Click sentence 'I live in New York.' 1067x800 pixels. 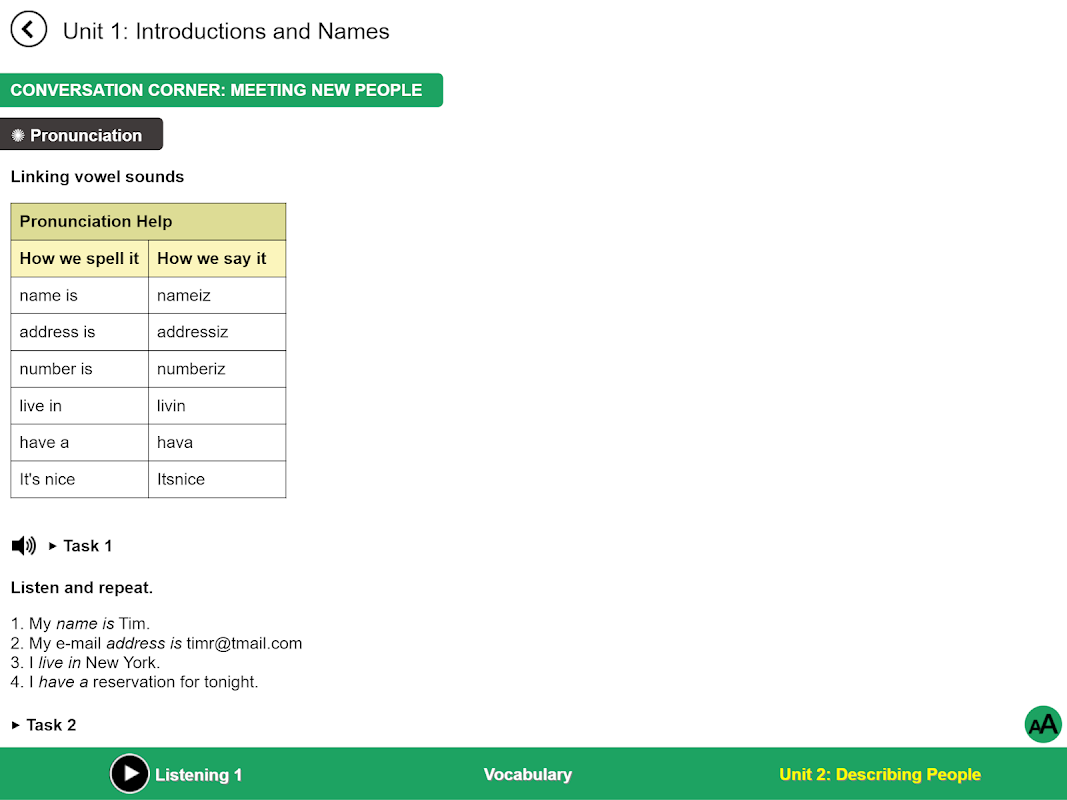(x=86, y=663)
